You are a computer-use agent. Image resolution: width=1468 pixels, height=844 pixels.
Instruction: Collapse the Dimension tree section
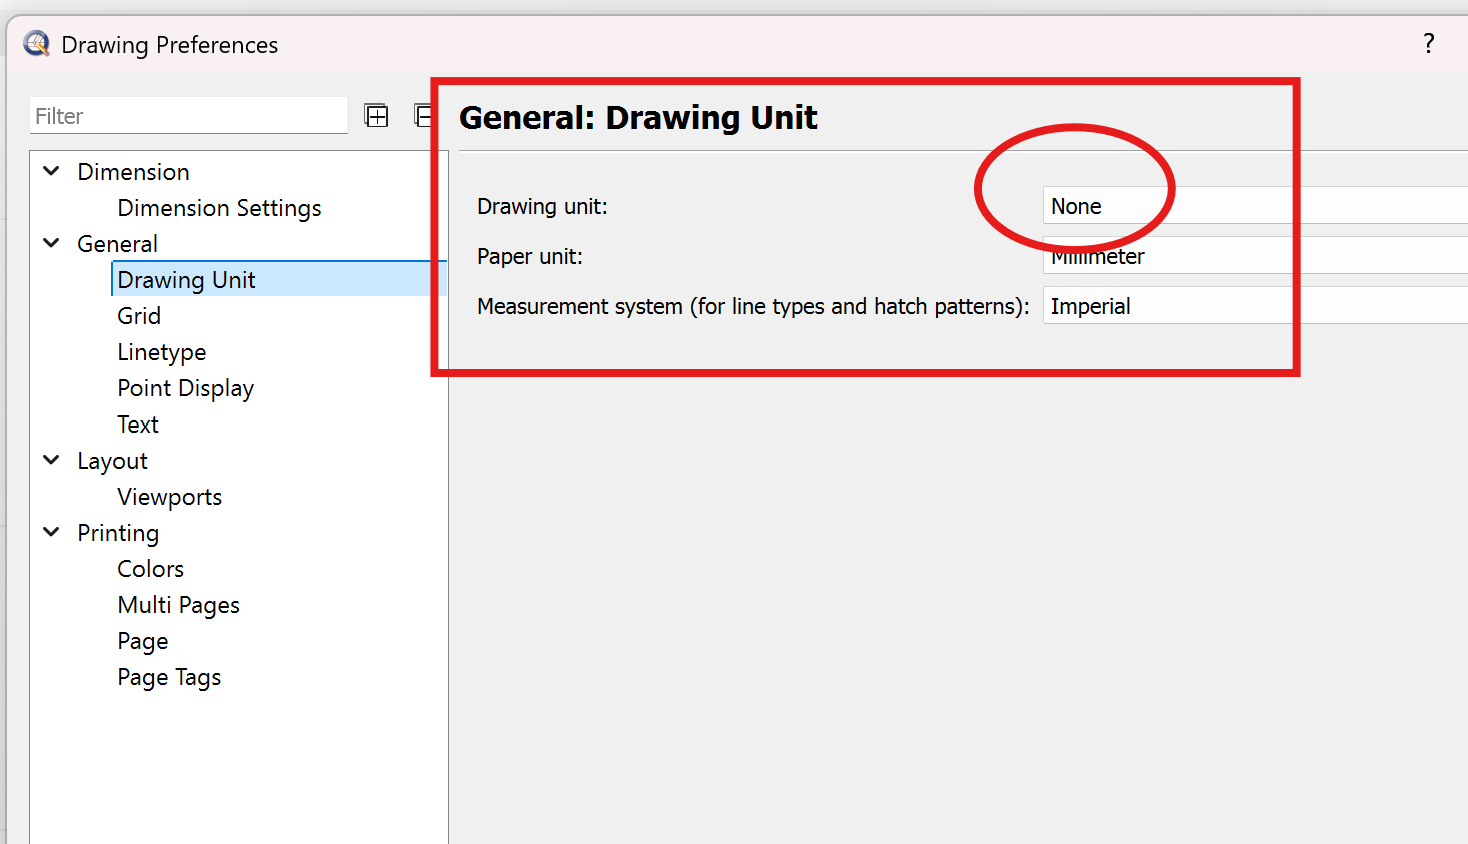[52, 171]
